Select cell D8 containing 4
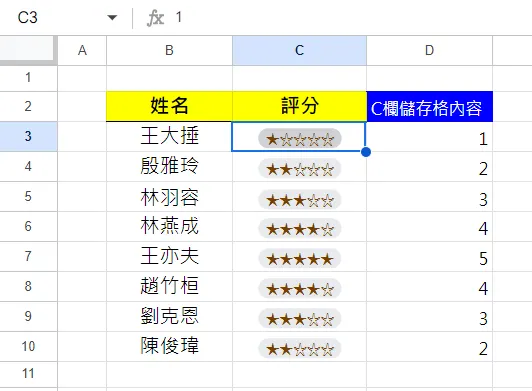 click(430, 286)
